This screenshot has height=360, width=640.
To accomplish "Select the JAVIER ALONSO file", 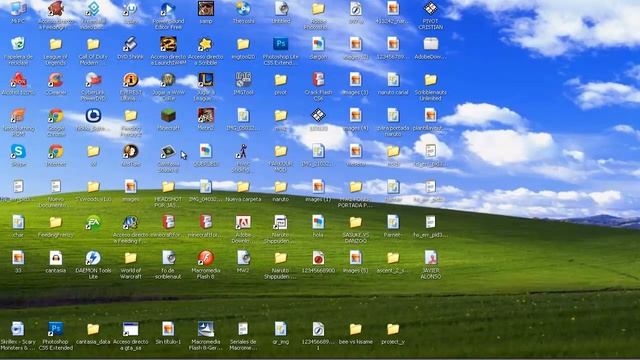I will pos(431,258).
